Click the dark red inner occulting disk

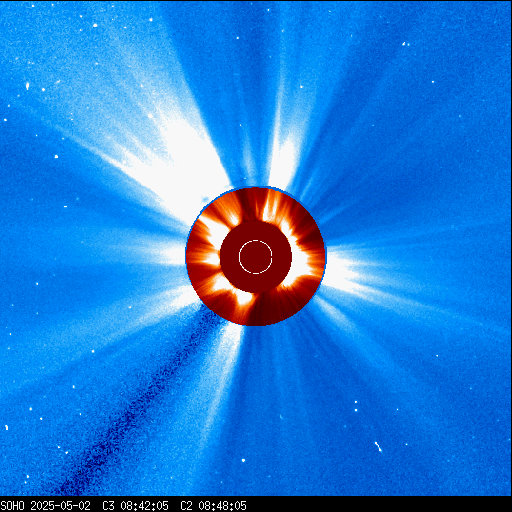pyautogui.click(x=256, y=257)
